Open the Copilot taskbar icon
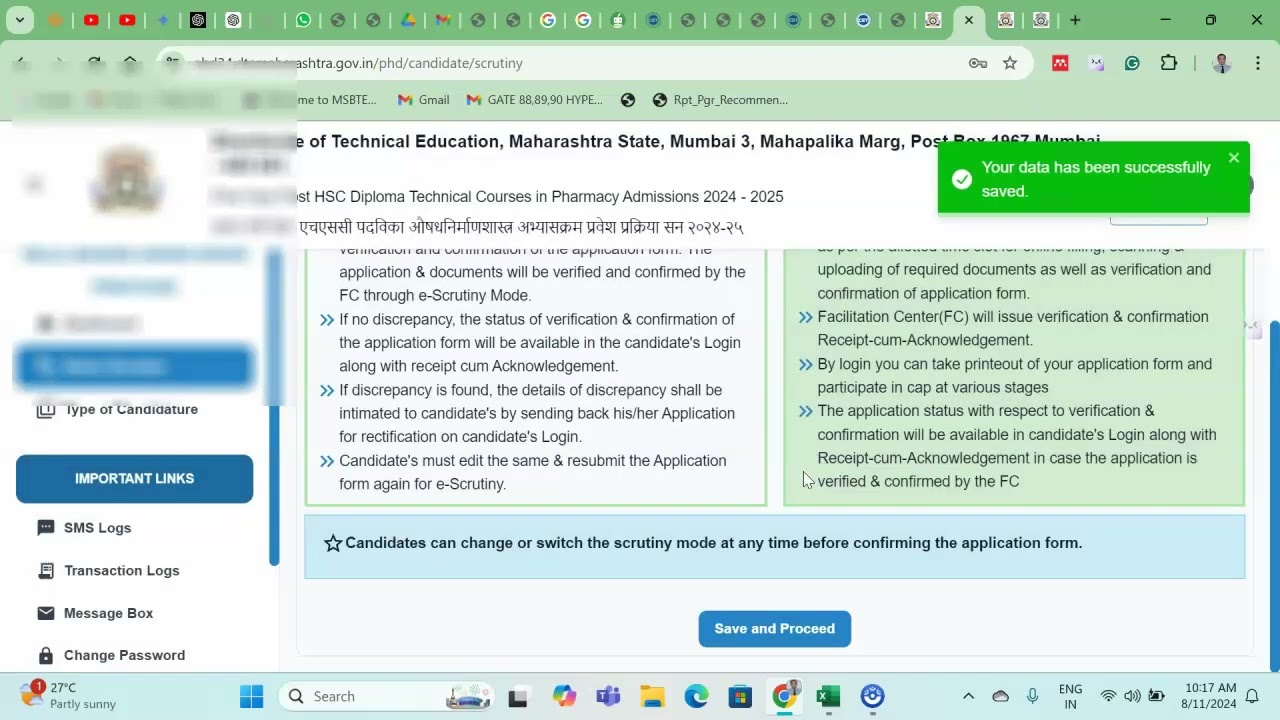This screenshot has height=720, width=1280. point(564,696)
